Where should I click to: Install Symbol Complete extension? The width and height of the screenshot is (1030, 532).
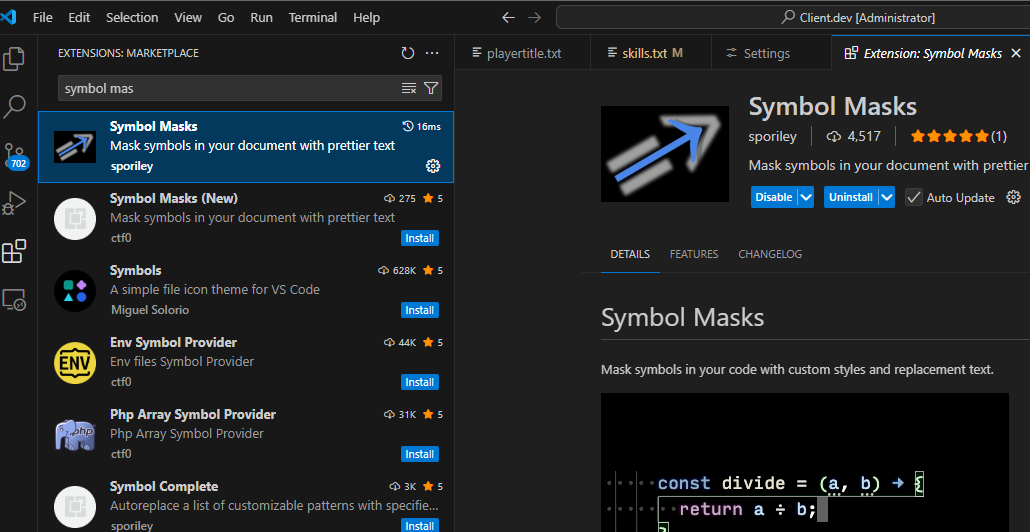(419, 526)
